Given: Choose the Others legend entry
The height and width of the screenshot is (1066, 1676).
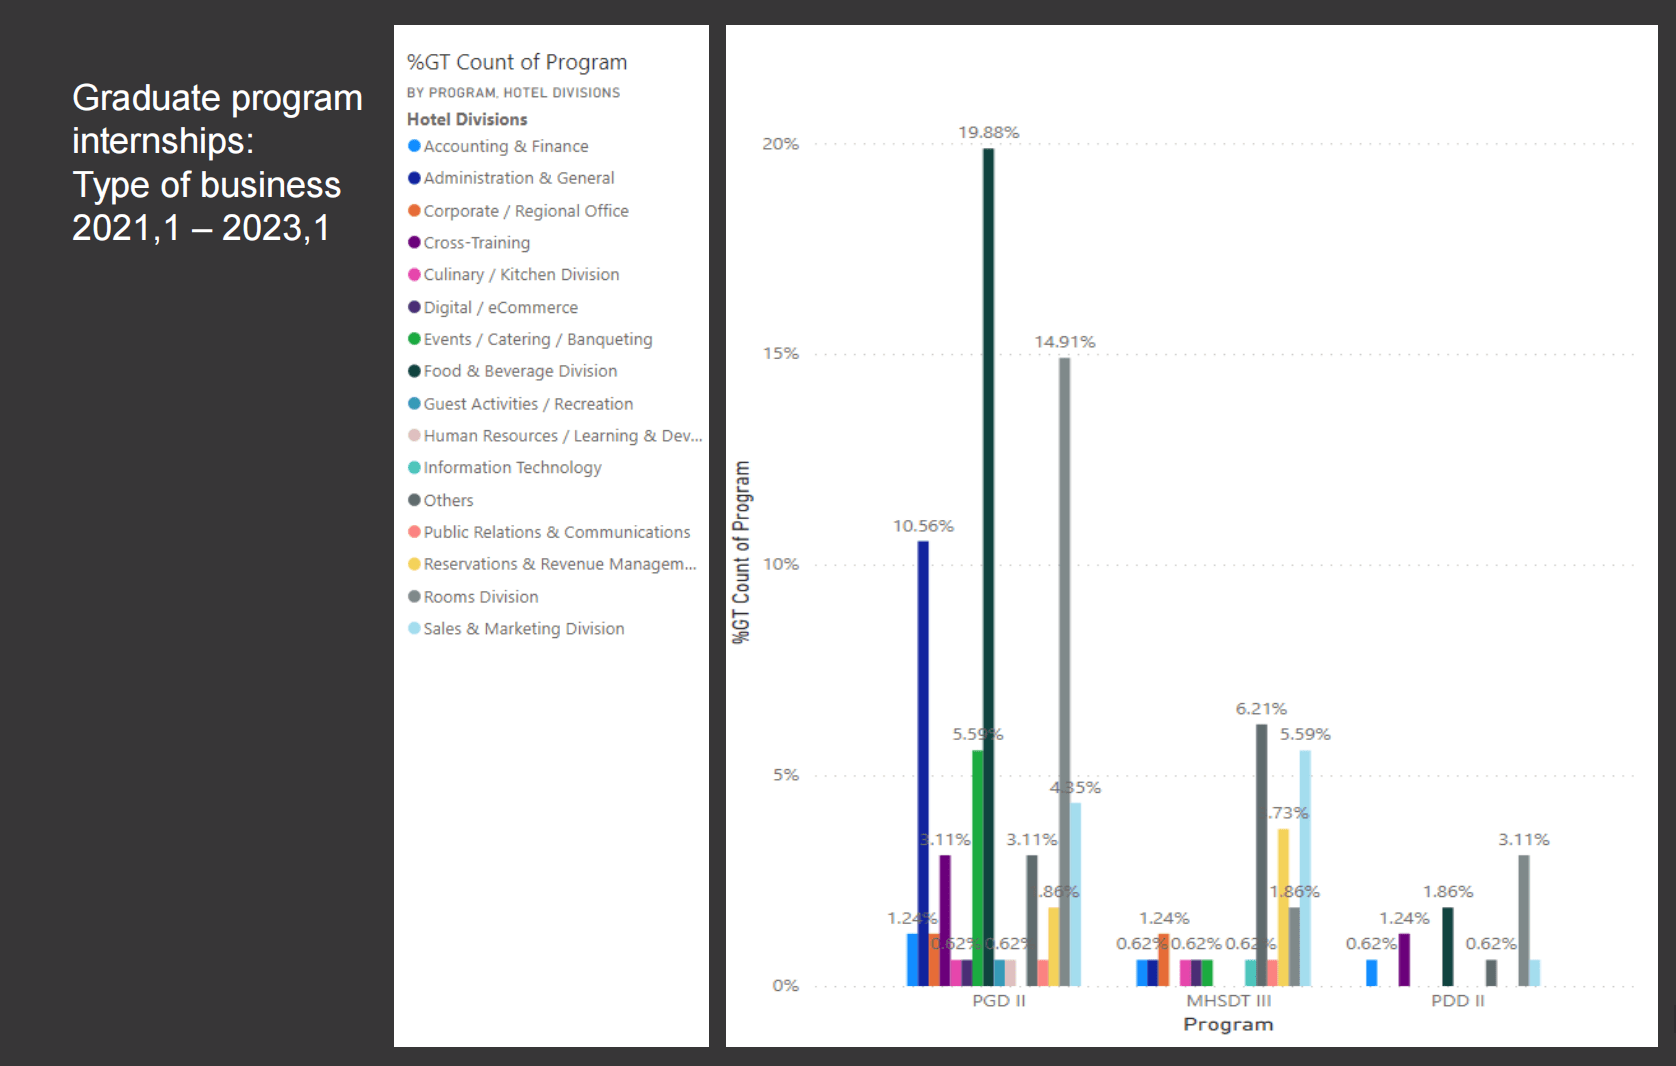Looking at the screenshot, I should pyautogui.click(x=441, y=500).
